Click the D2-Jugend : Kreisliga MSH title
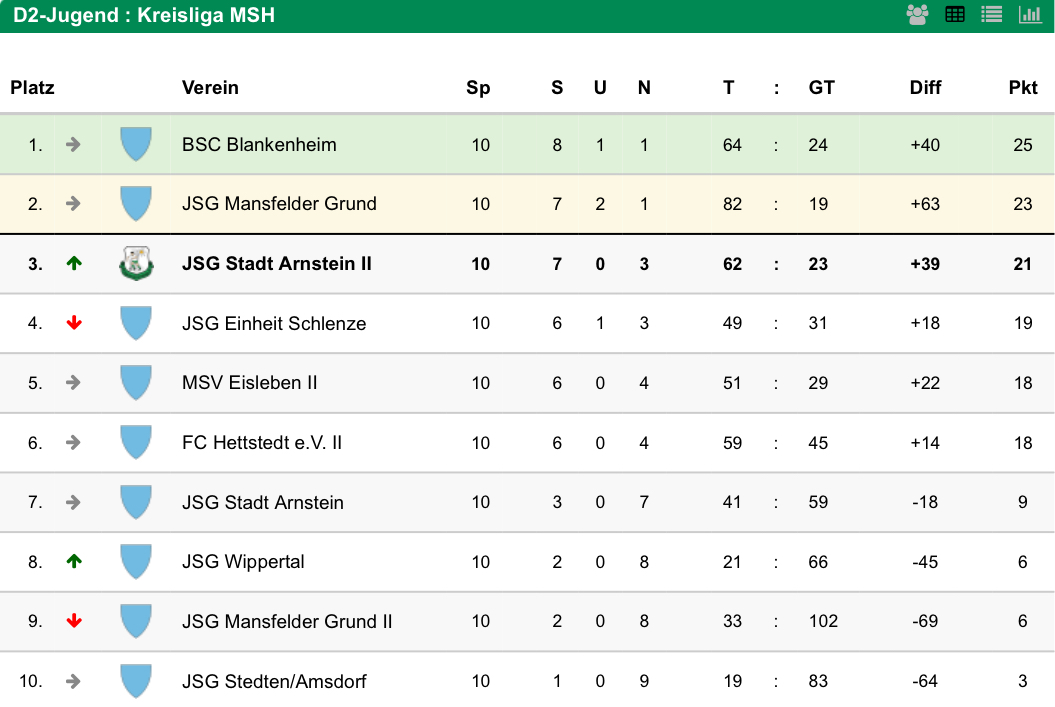This screenshot has height=707, width=1055. tap(144, 15)
